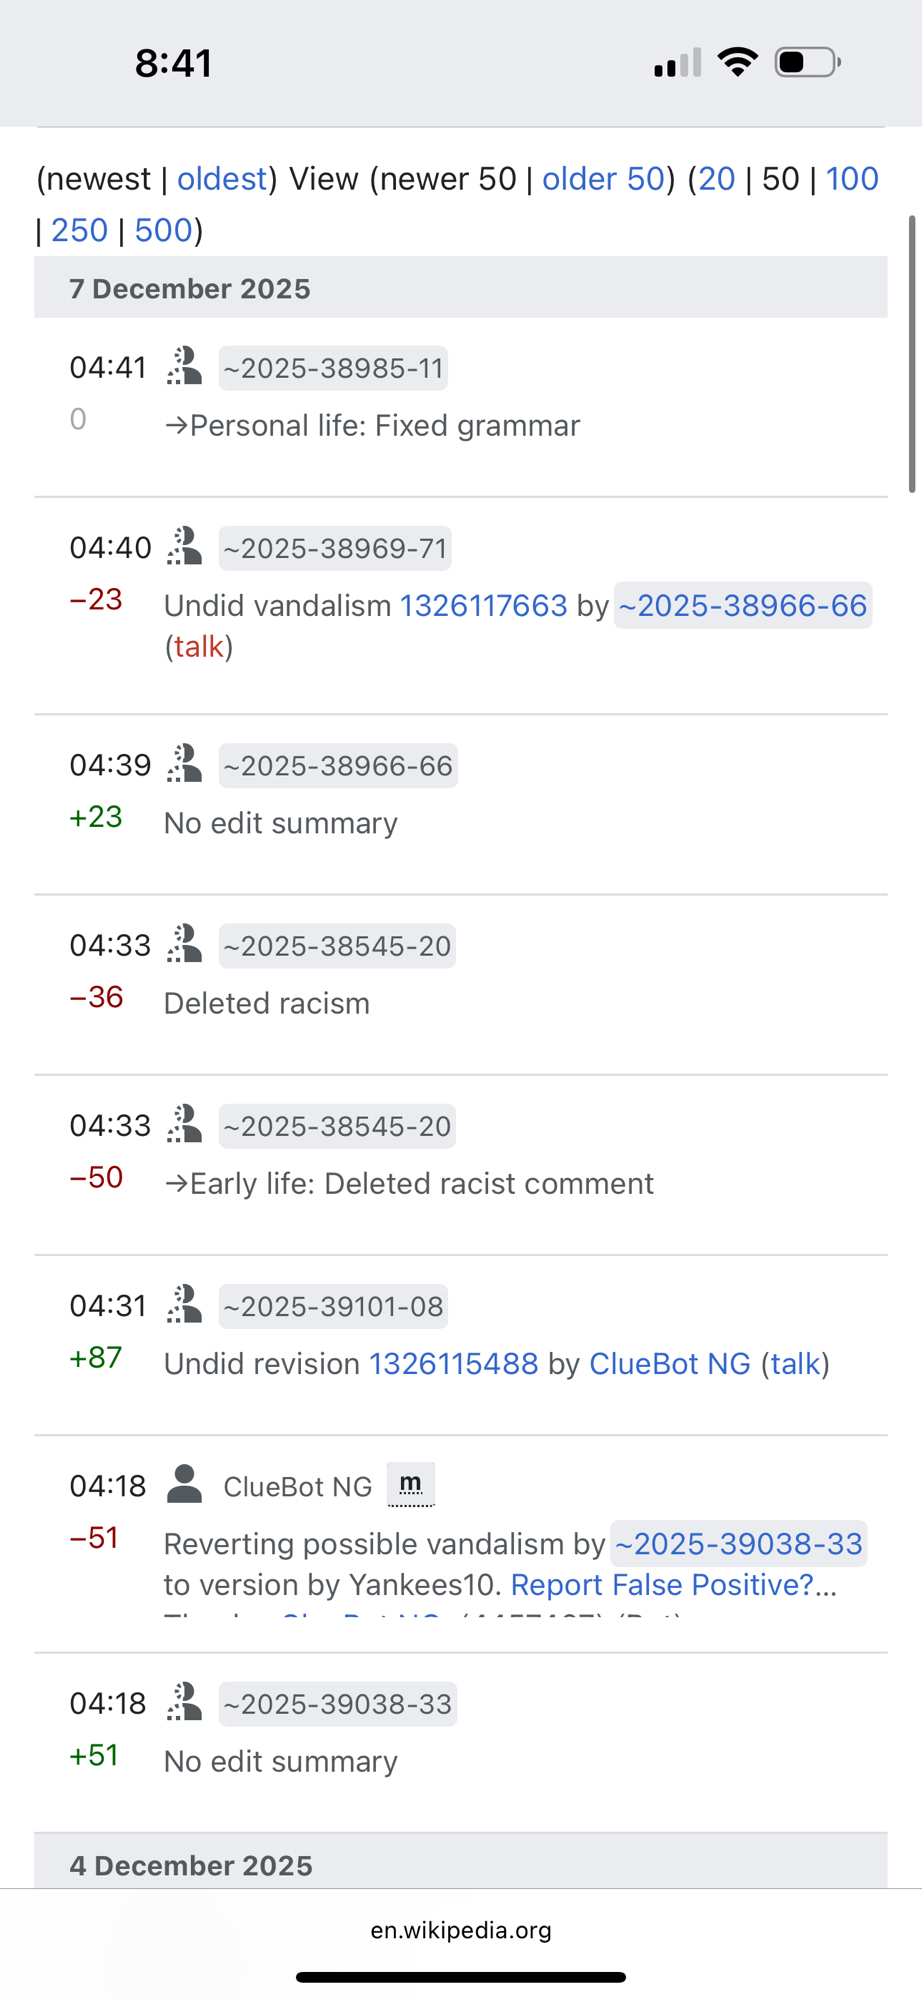Set page size to 20 entries
Viewport: 922px width, 2000px height.
[717, 179]
